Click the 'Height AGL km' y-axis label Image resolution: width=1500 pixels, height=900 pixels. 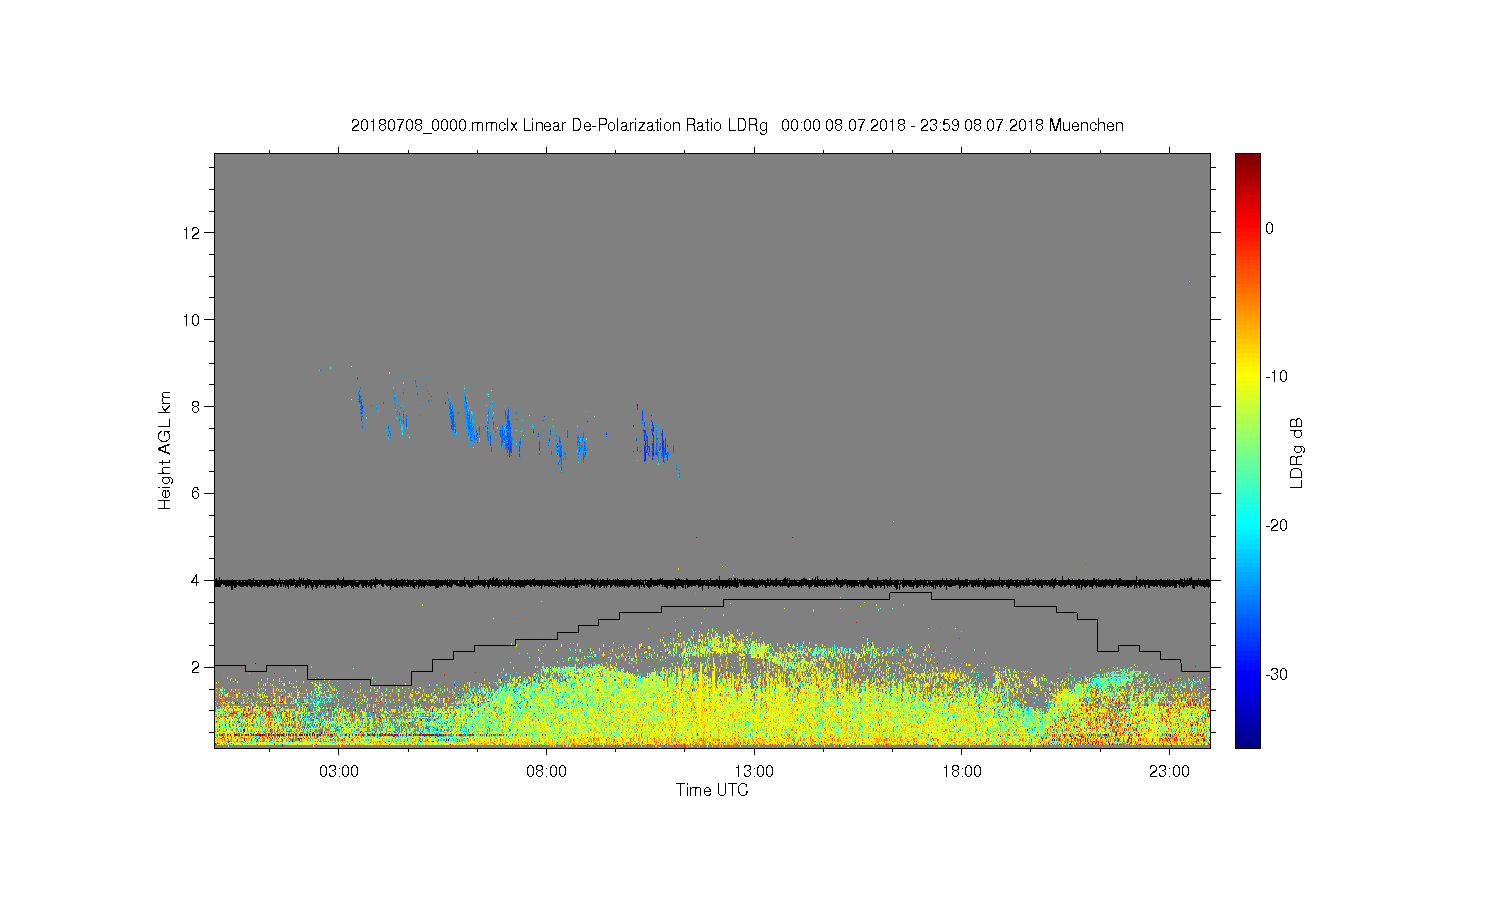(x=165, y=450)
